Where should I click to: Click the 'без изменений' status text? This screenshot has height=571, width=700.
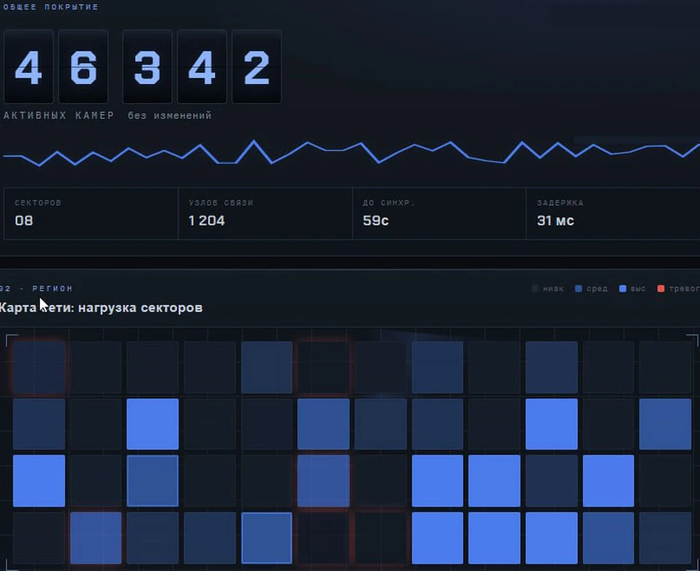(170, 116)
